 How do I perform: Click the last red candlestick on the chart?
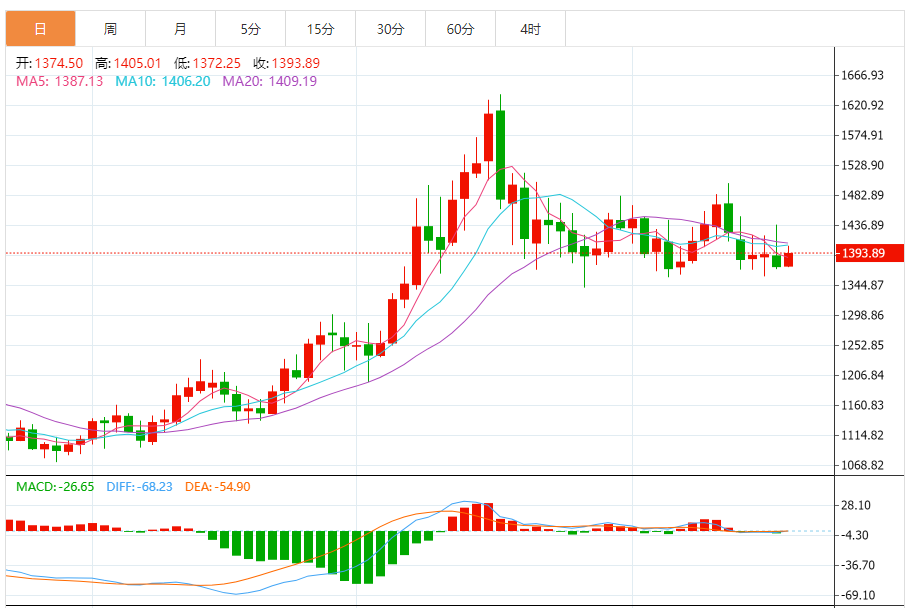coord(788,259)
